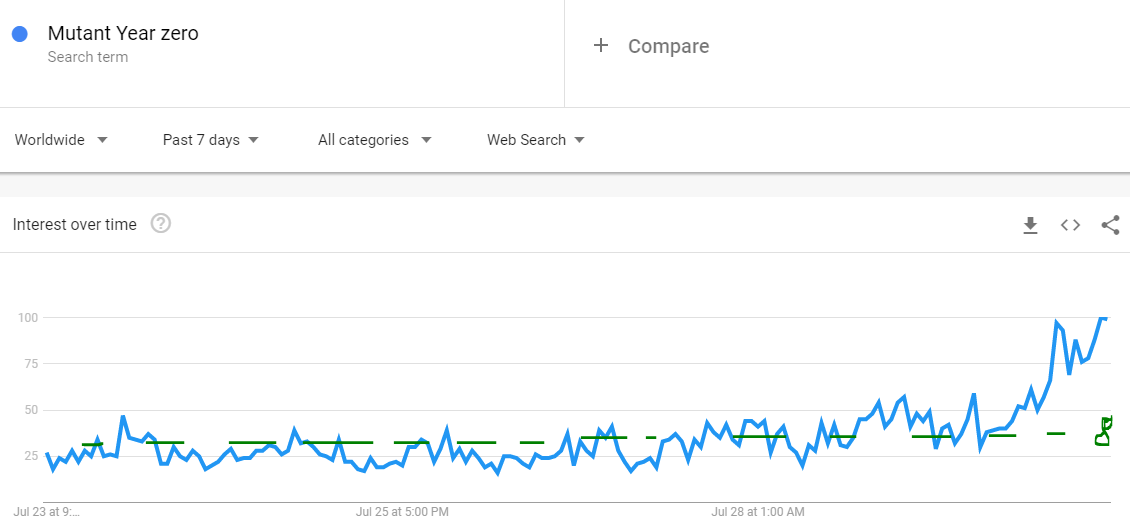This screenshot has height=532, width=1130.
Task: Click the 'Search term' subtitle text
Action: [88, 57]
